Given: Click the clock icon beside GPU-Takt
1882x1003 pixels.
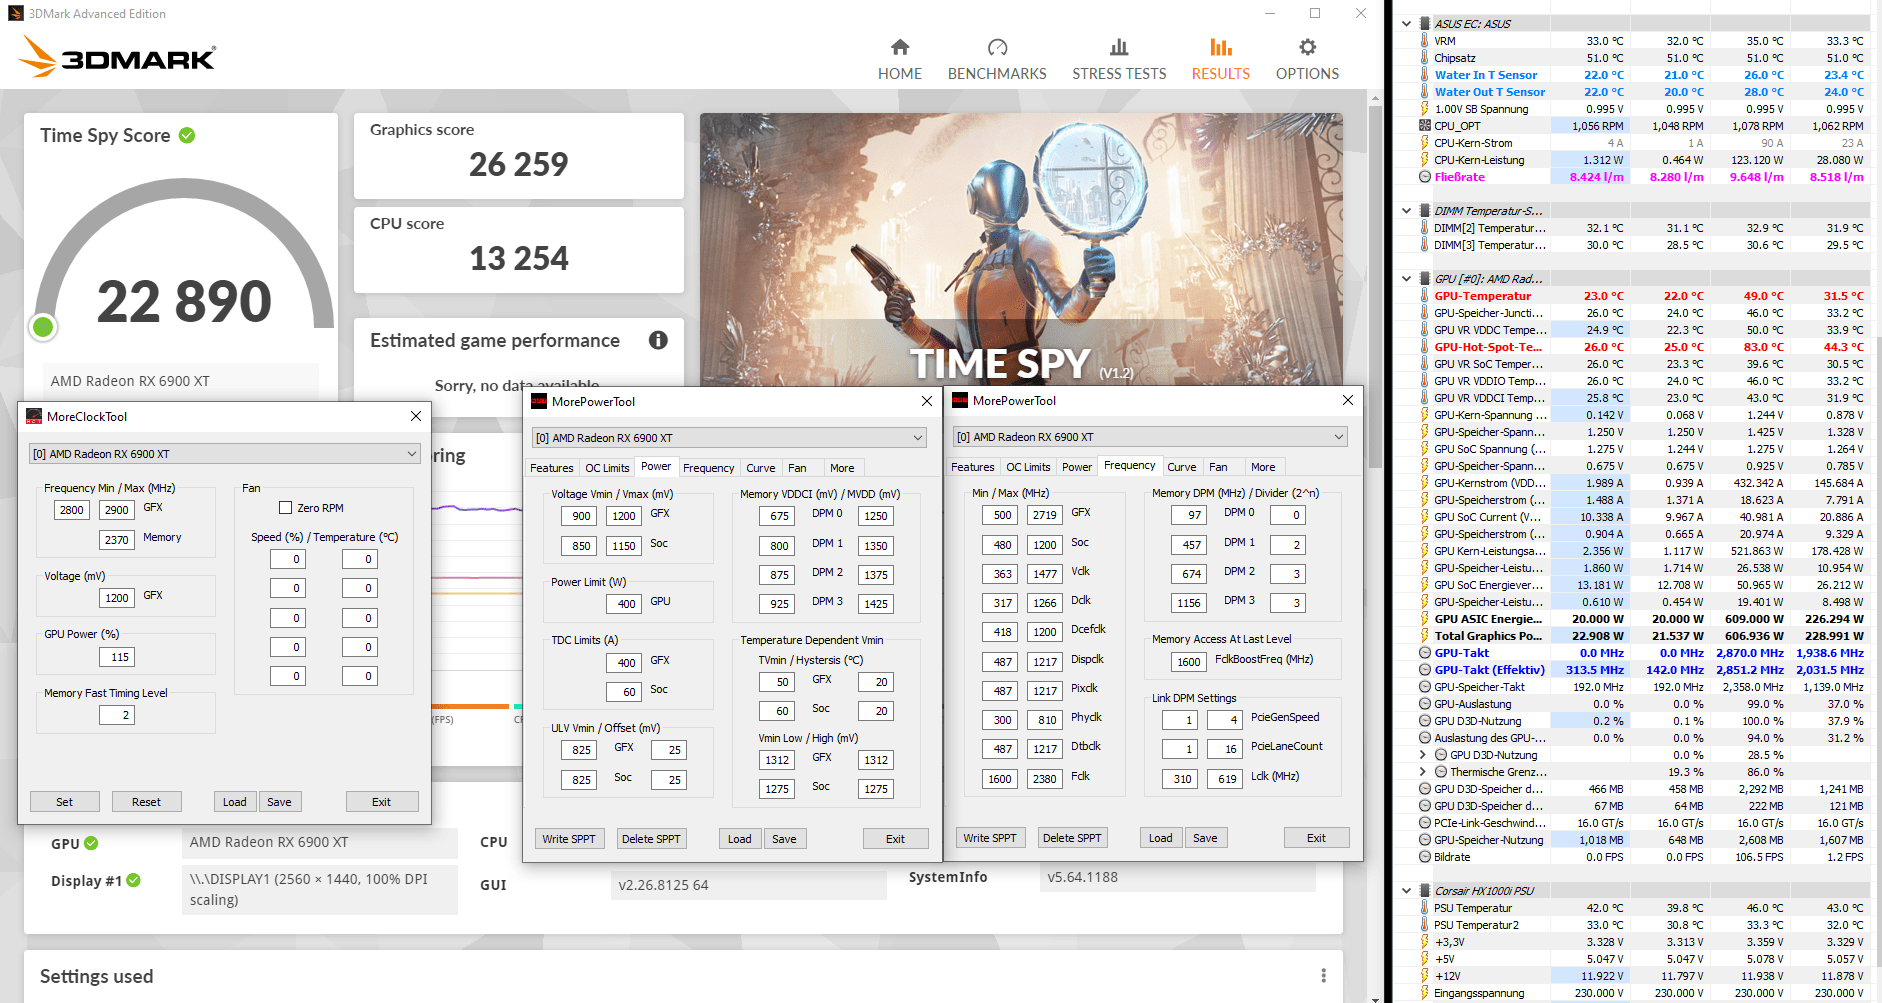Looking at the screenshot, I should (1425, 653).
